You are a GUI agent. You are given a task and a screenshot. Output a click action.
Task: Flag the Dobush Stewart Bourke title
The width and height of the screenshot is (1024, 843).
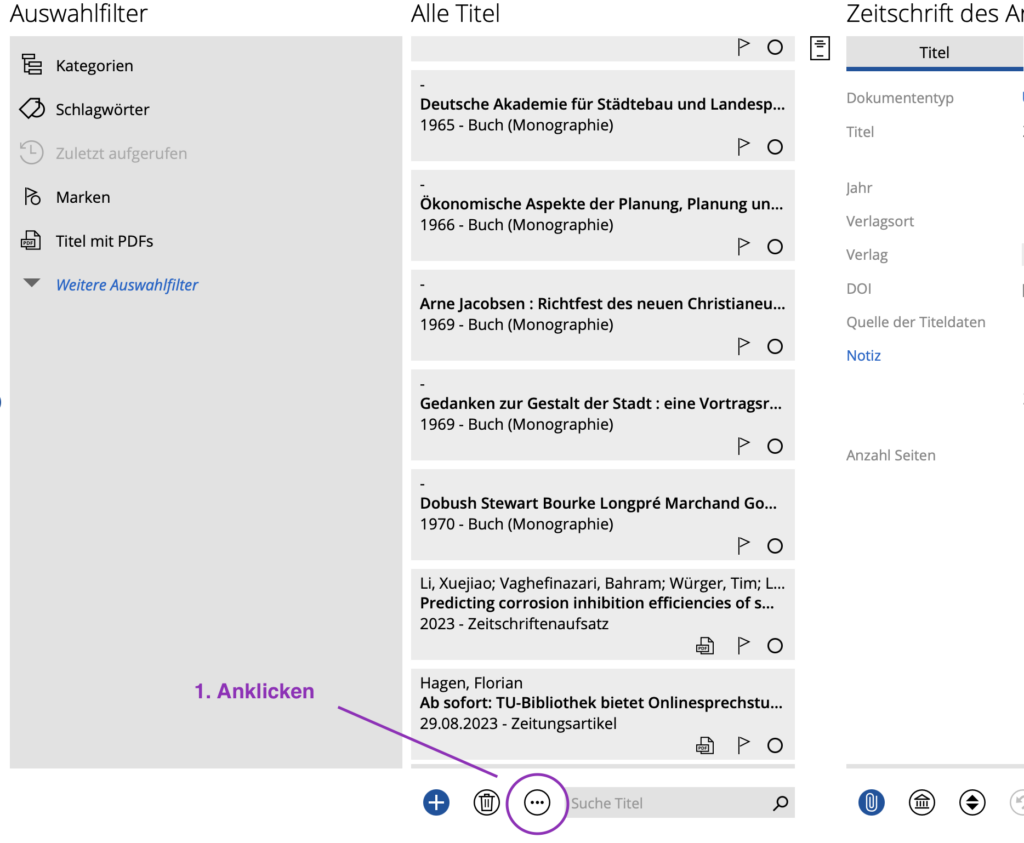[x=743, y=546]
